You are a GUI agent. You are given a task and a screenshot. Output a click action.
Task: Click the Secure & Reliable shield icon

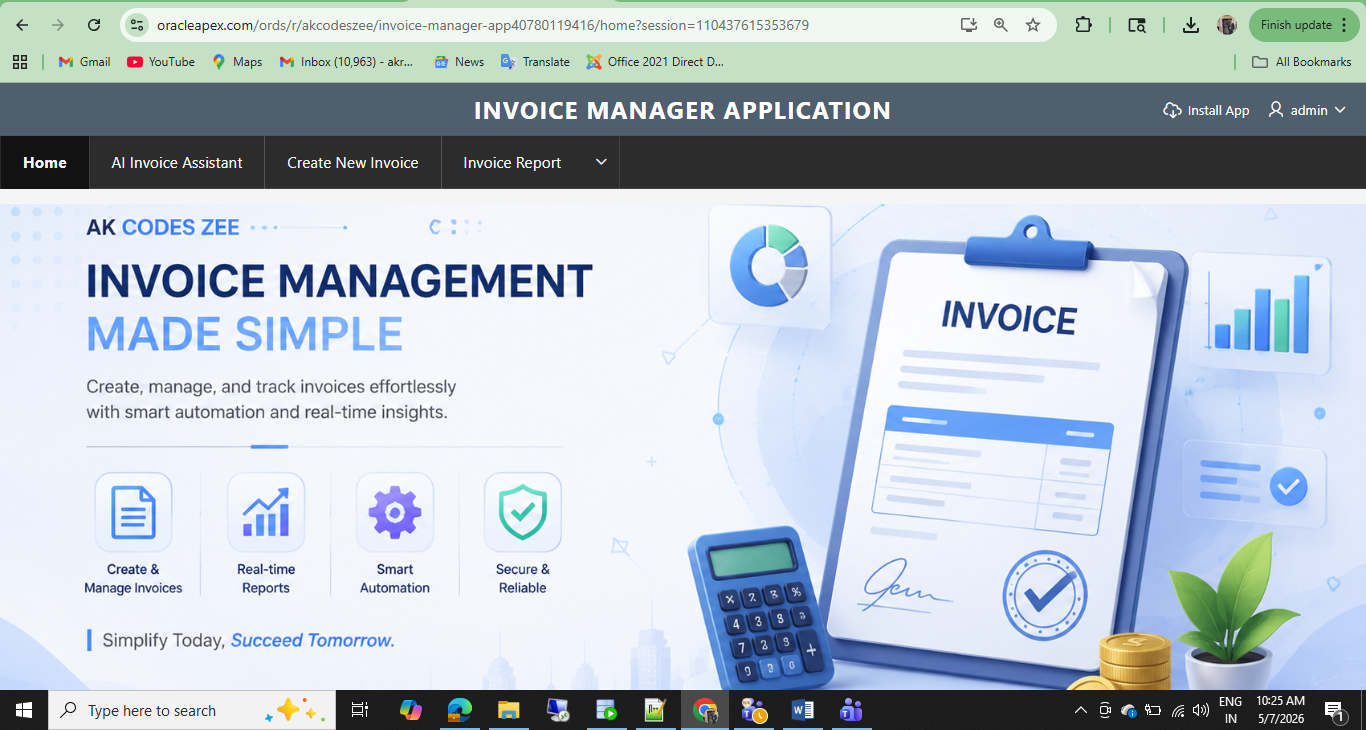pyautogui.click(x=523, y=512)
